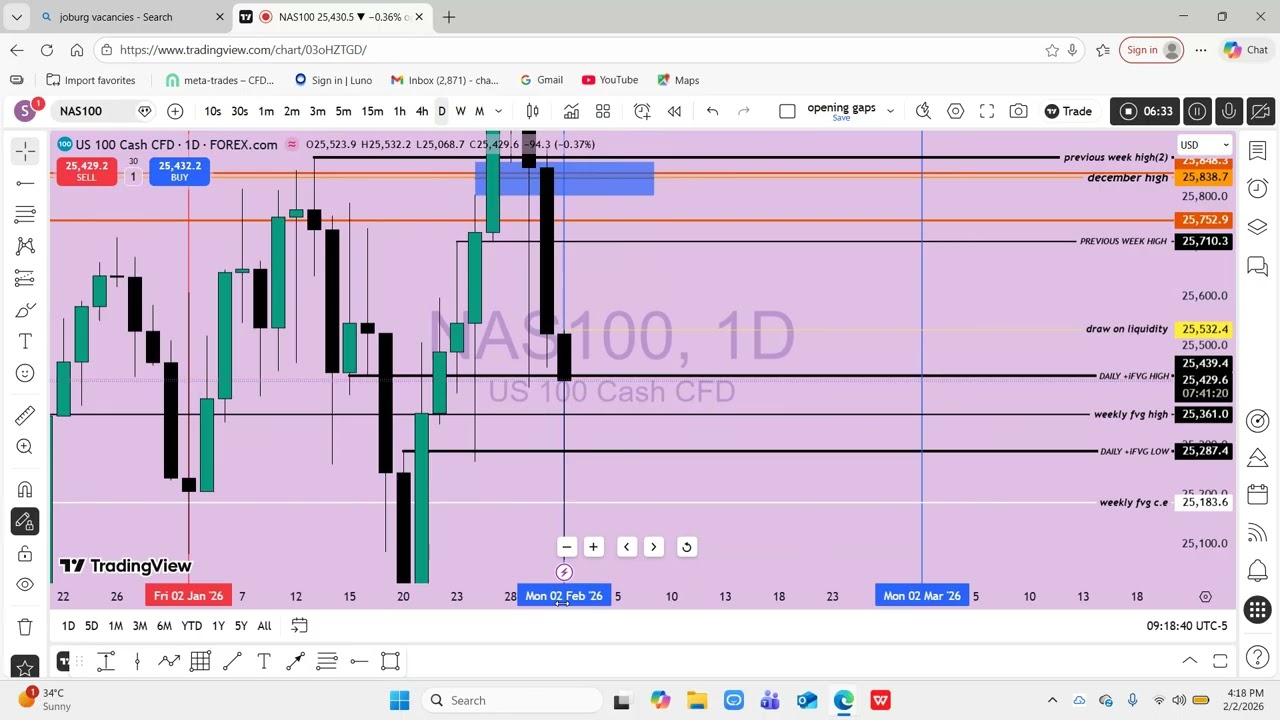Mute the recording microphone
Viewport: 1280px width, 720px height.
1229,111
